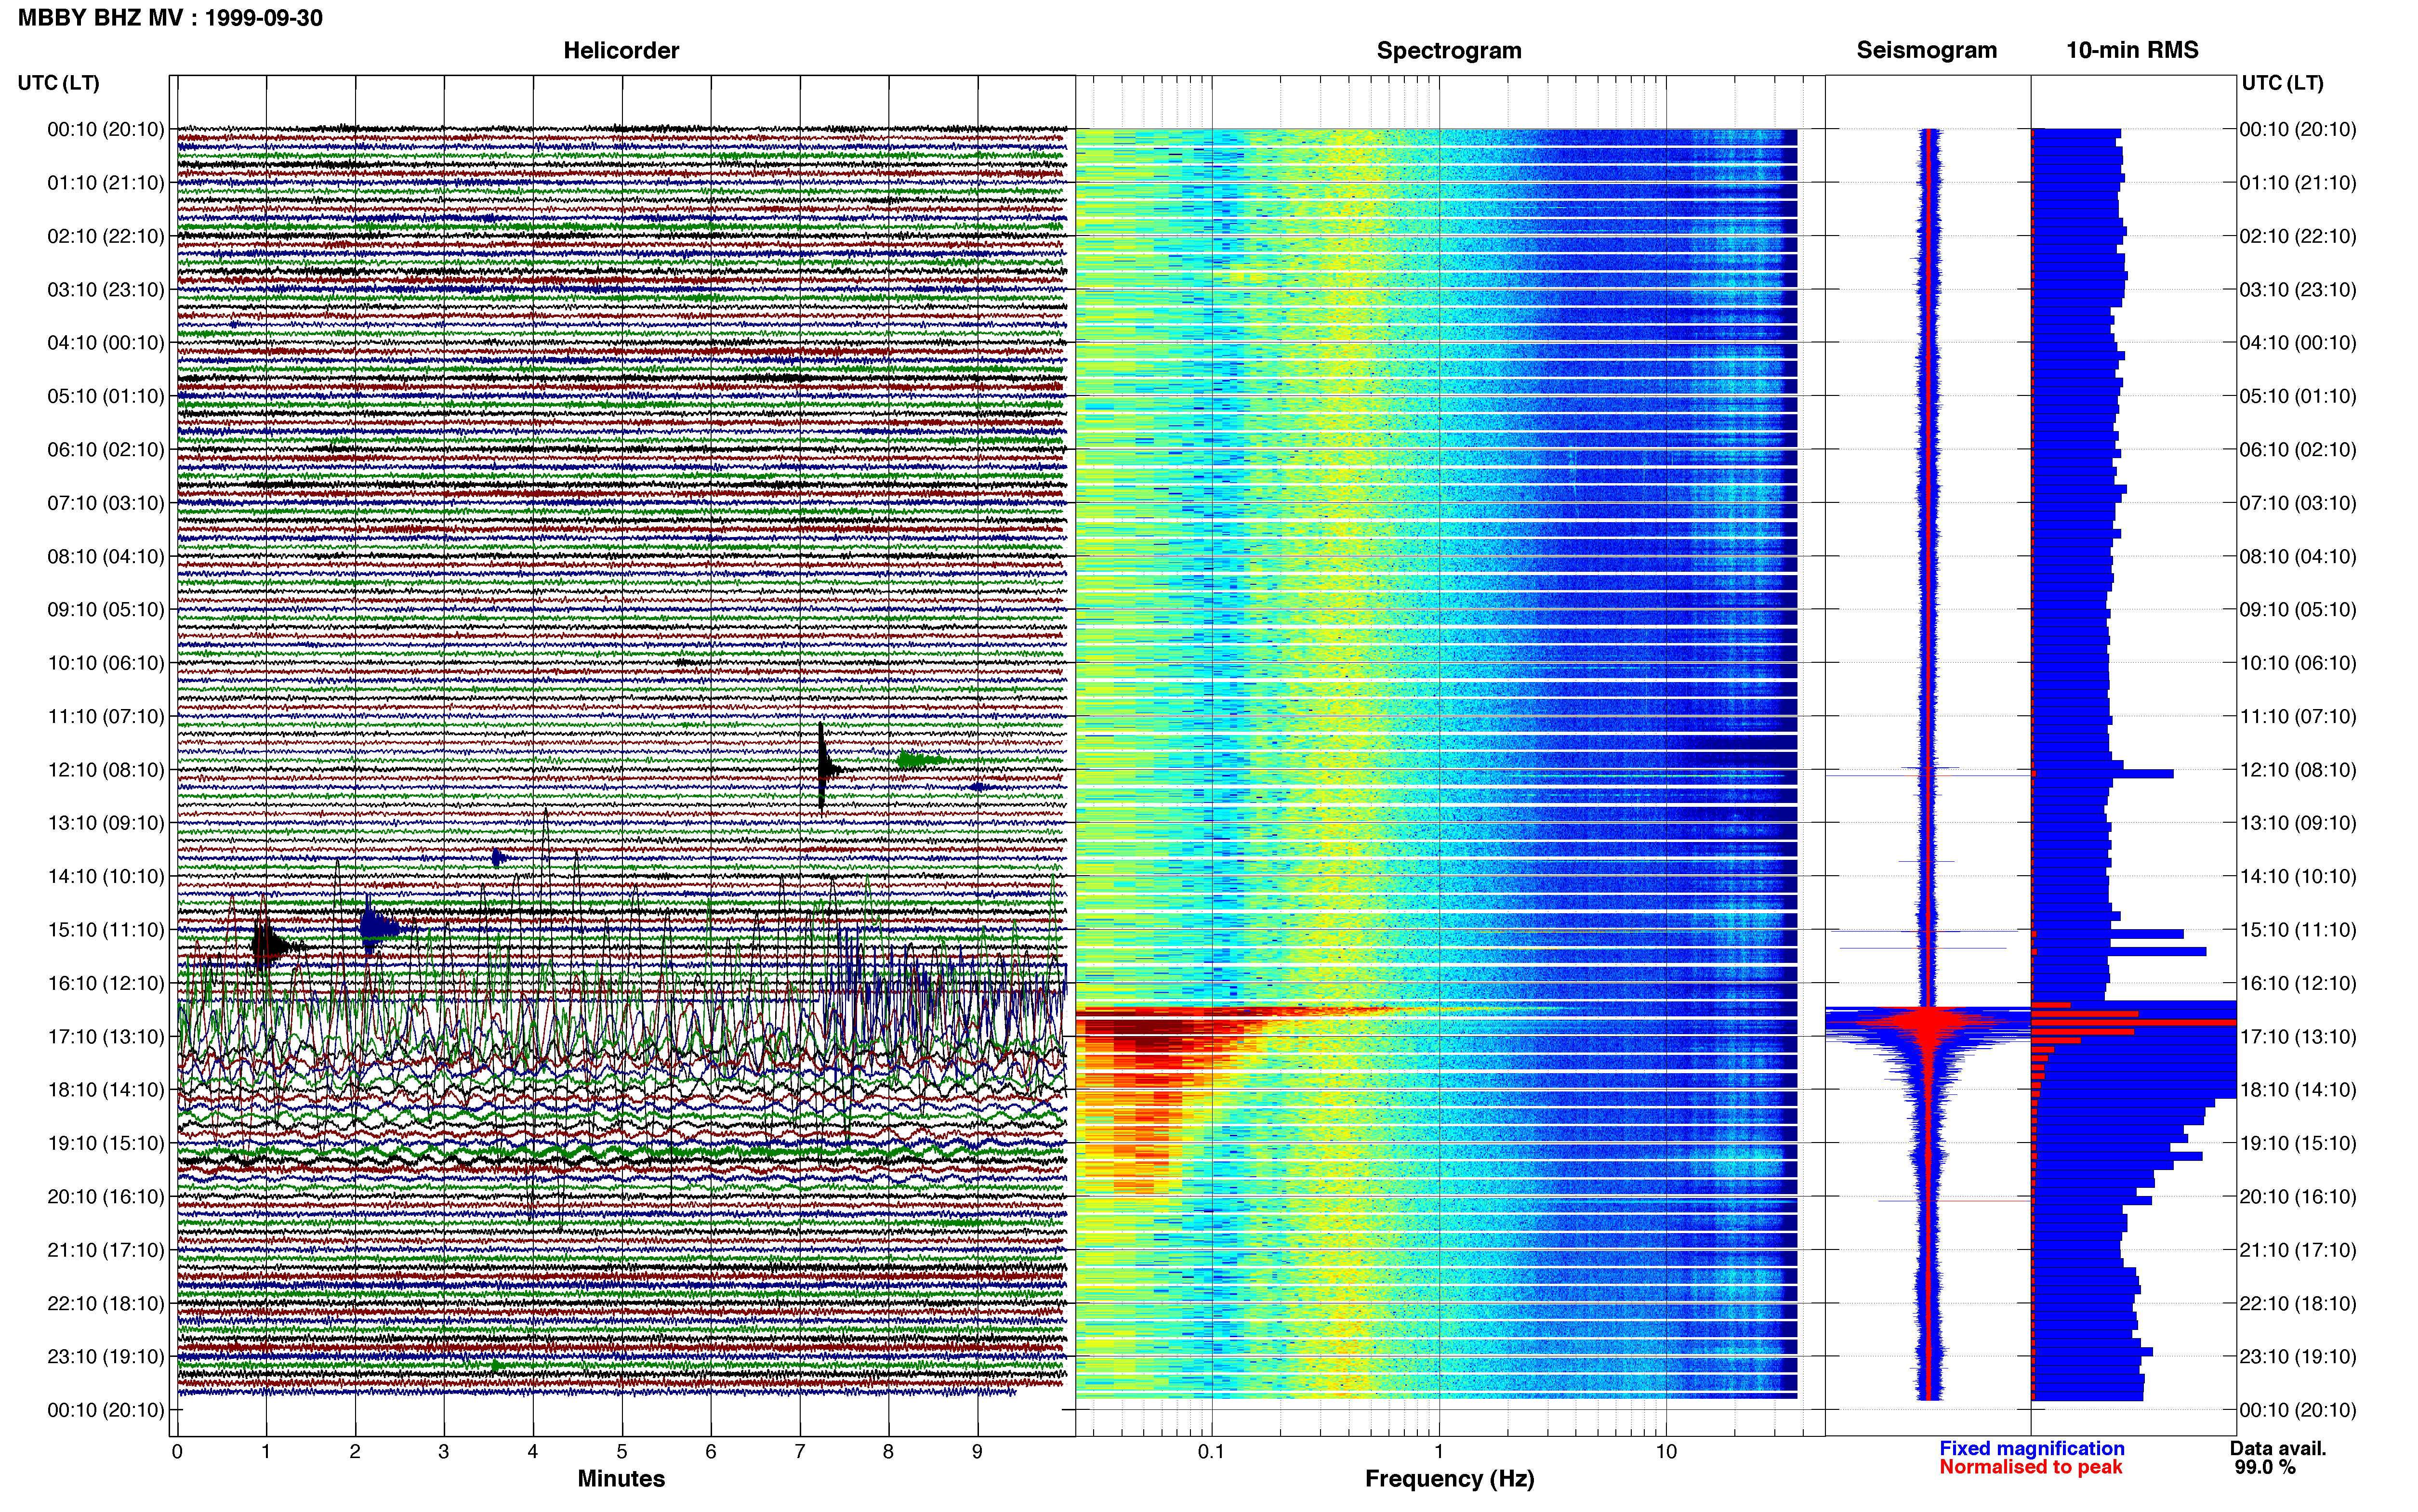Click left time label 04:10 (00:10)
The width and height of the screenshot is (2418, 1512).
(106, 342)
